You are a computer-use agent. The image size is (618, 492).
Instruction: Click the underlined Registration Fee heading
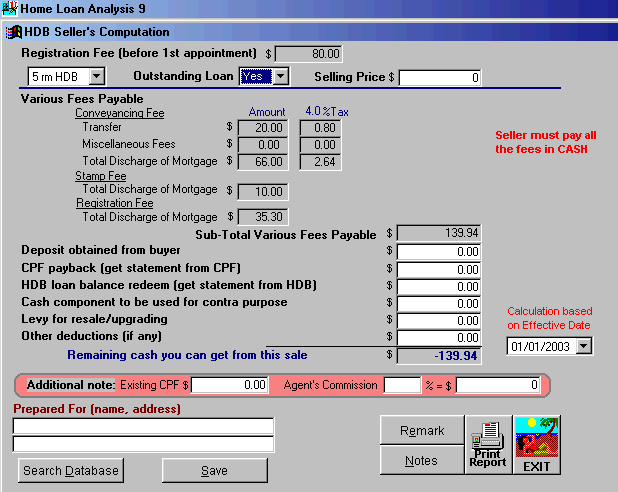tap(115, 203)
